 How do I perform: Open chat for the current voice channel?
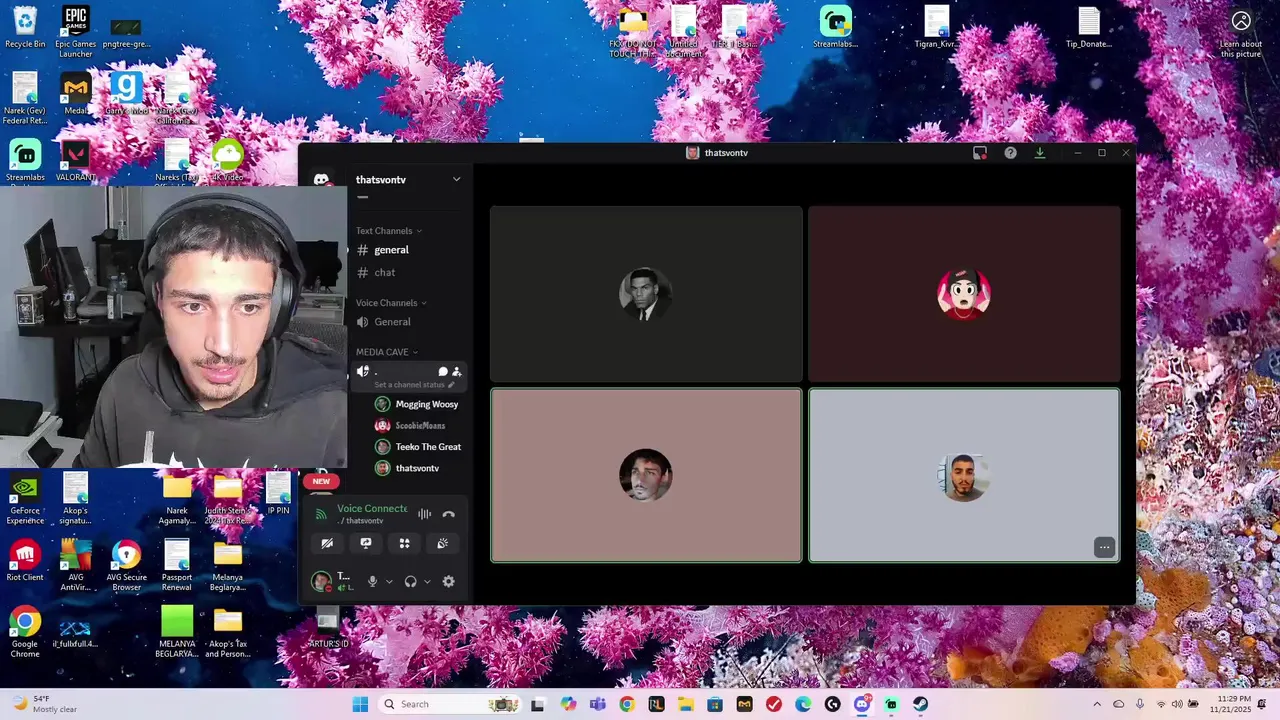[443, 371]
